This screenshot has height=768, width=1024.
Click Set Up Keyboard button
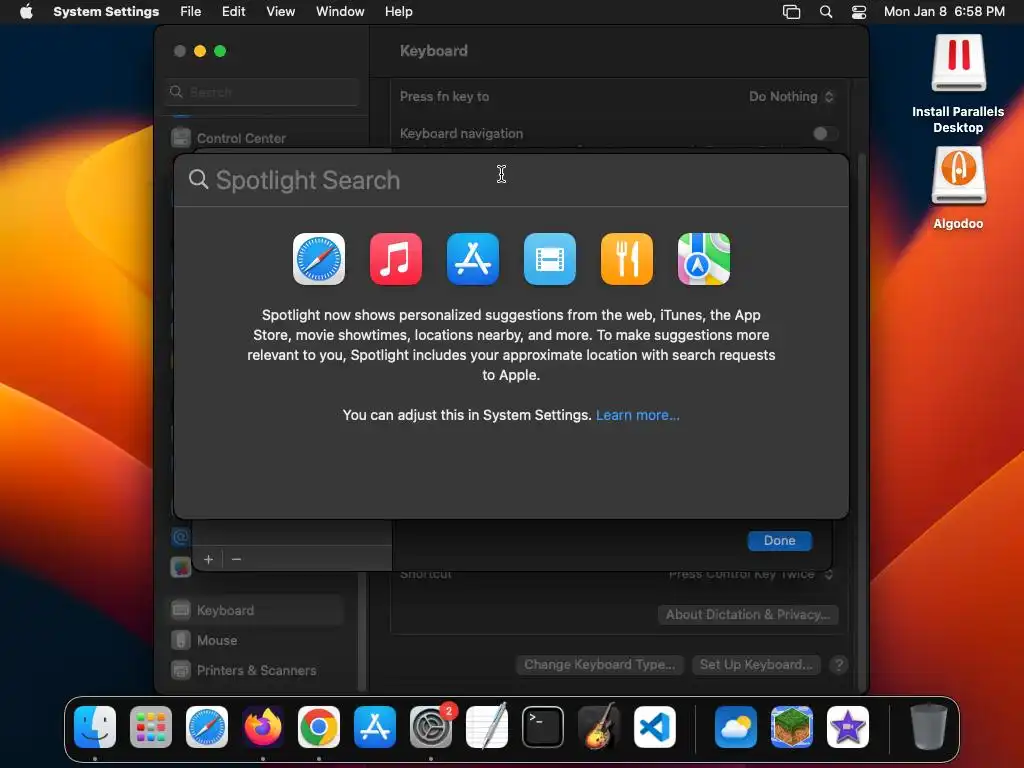[x=756, y=665]
